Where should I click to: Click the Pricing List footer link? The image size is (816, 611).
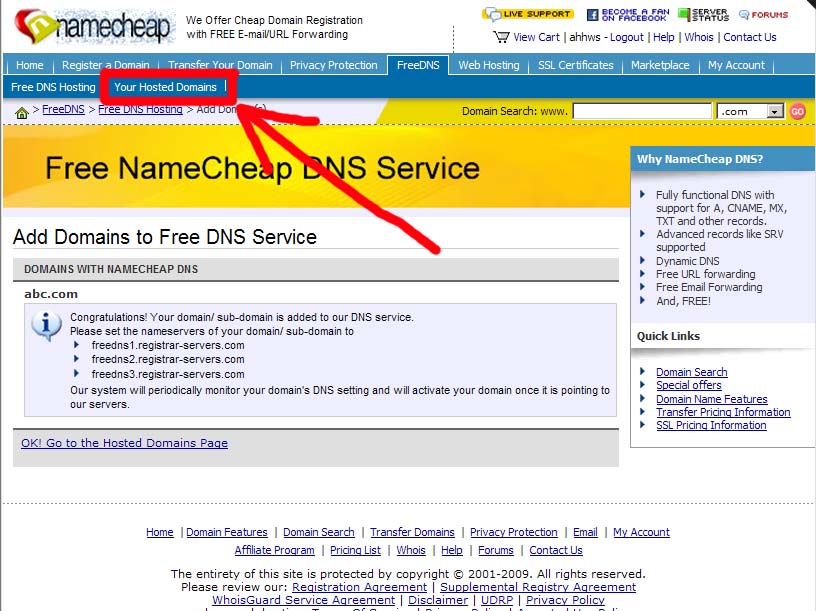[355, 550]
